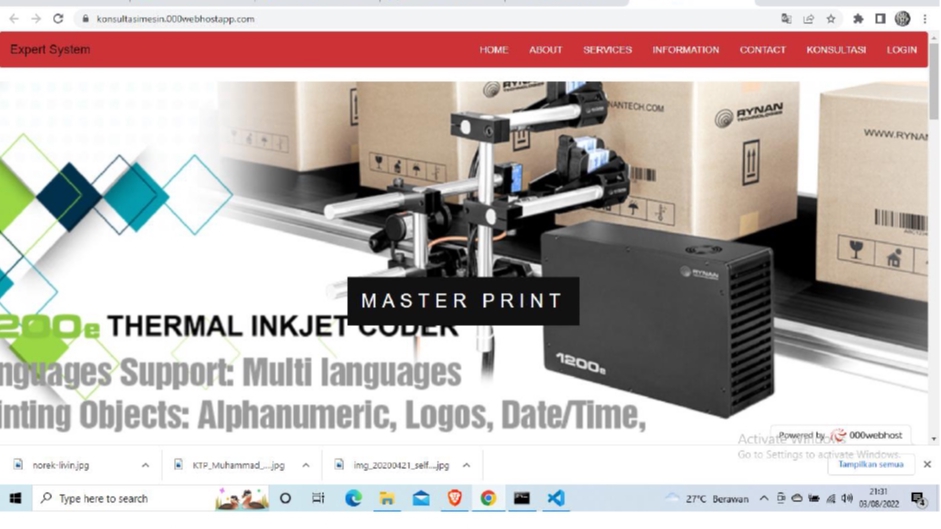Click the taskbar search box

tap(151, 498)
